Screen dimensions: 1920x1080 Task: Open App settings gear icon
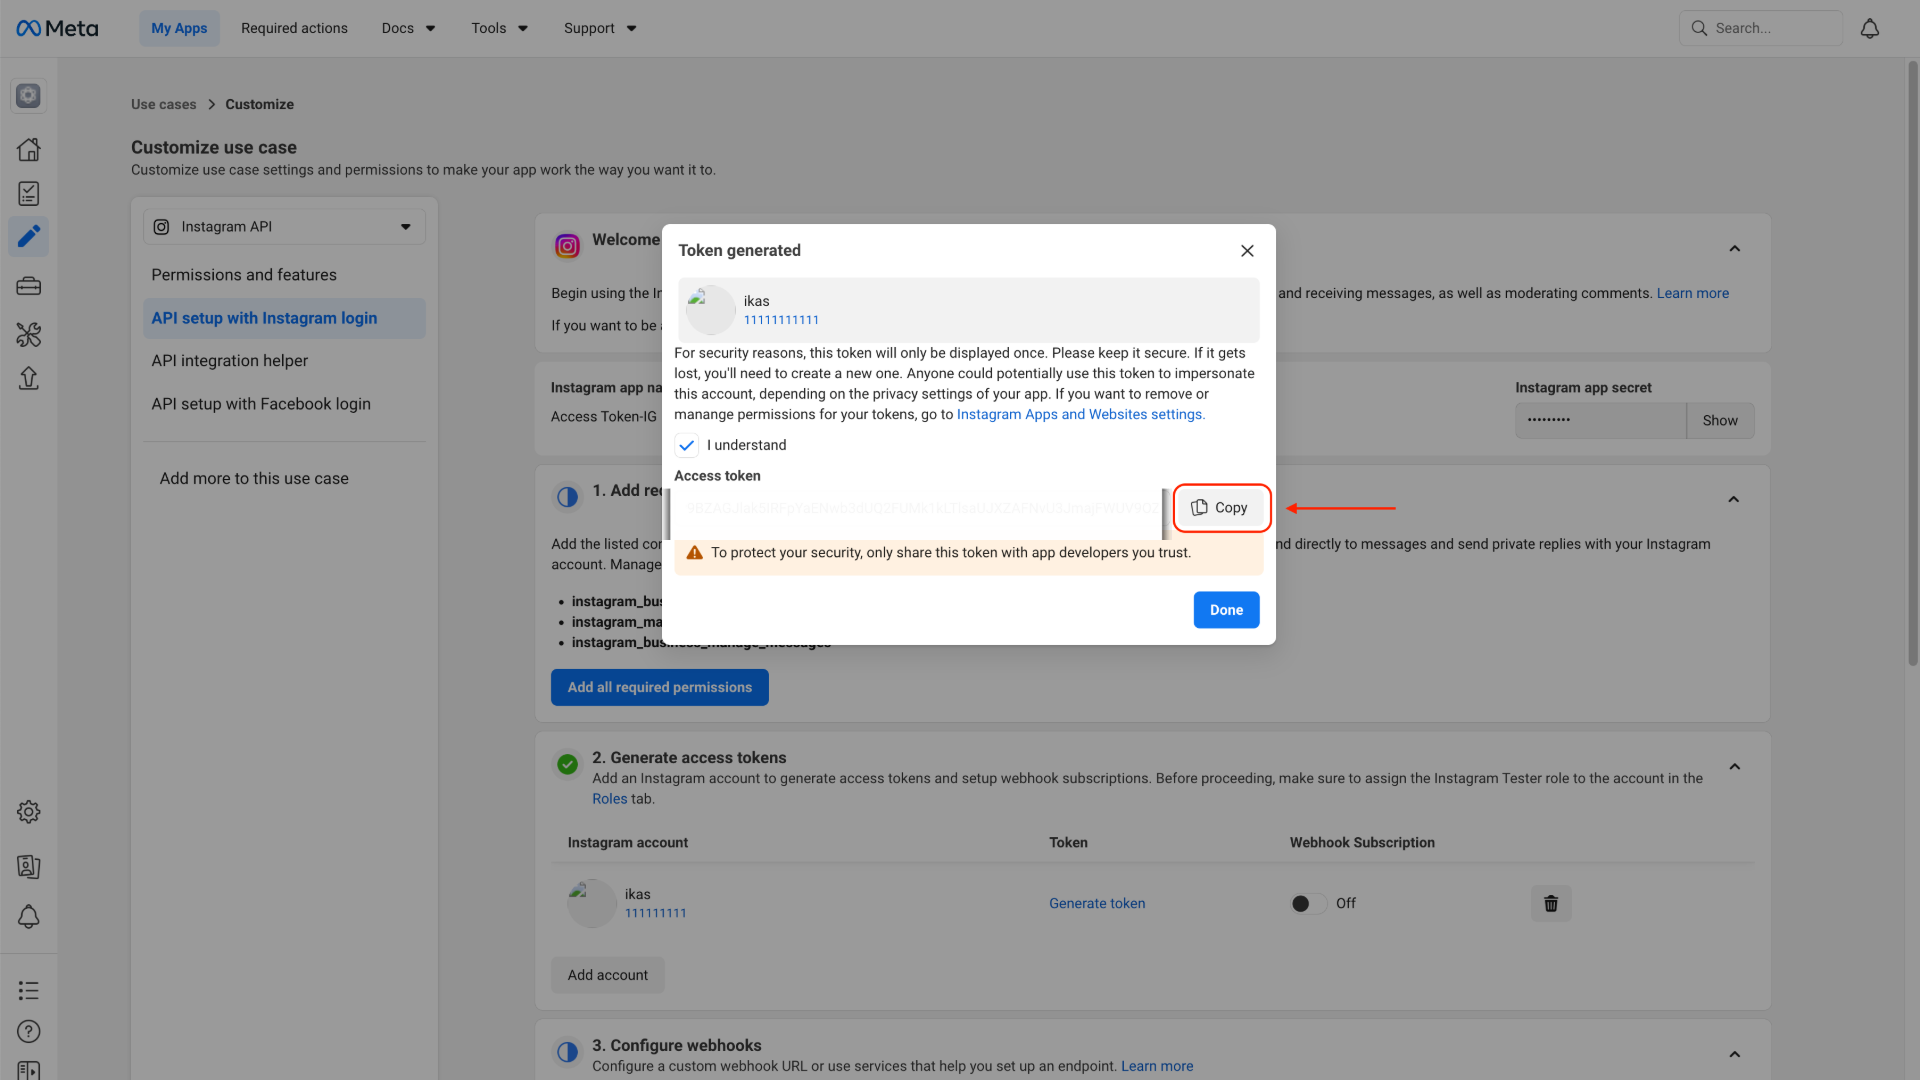(x=28, y=812)
